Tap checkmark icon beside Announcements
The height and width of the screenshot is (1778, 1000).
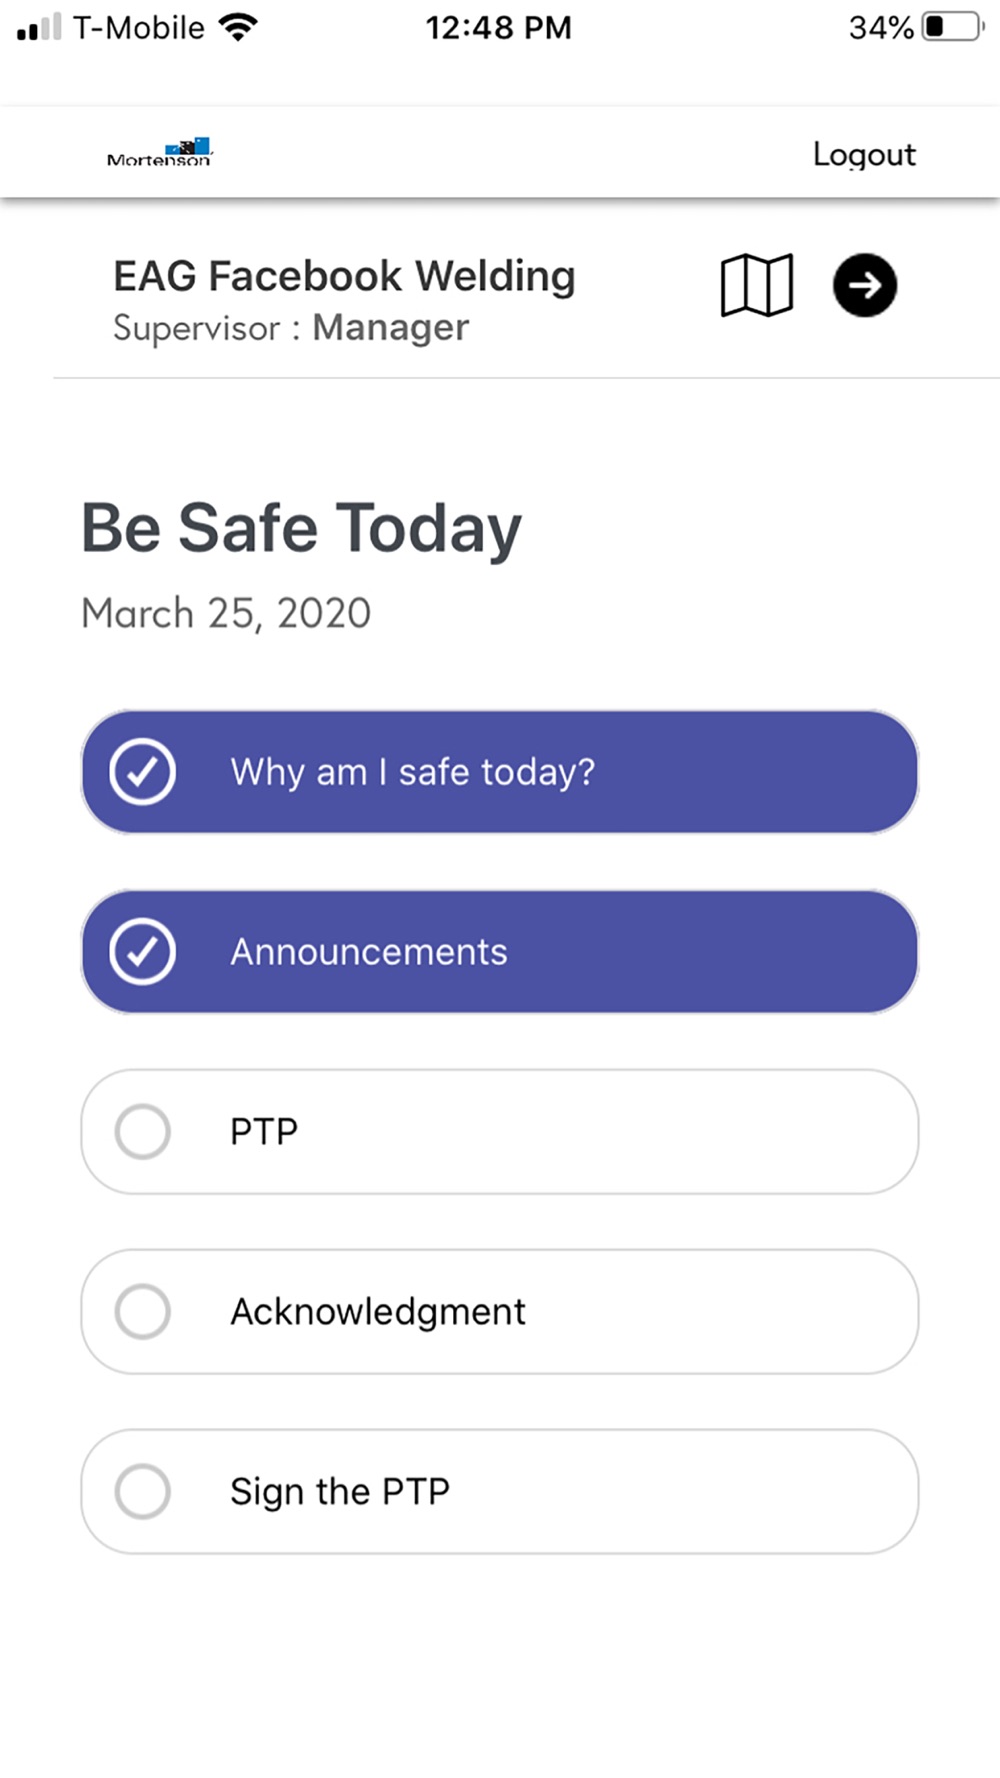(143, 952)
